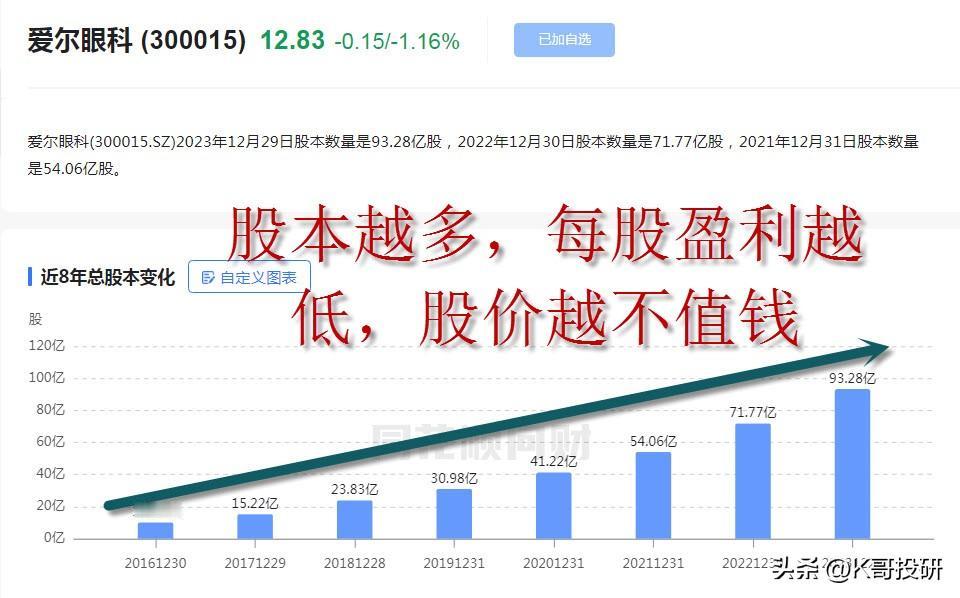
Task: Click the 23.83亿 data label
Action: (354, 490)
